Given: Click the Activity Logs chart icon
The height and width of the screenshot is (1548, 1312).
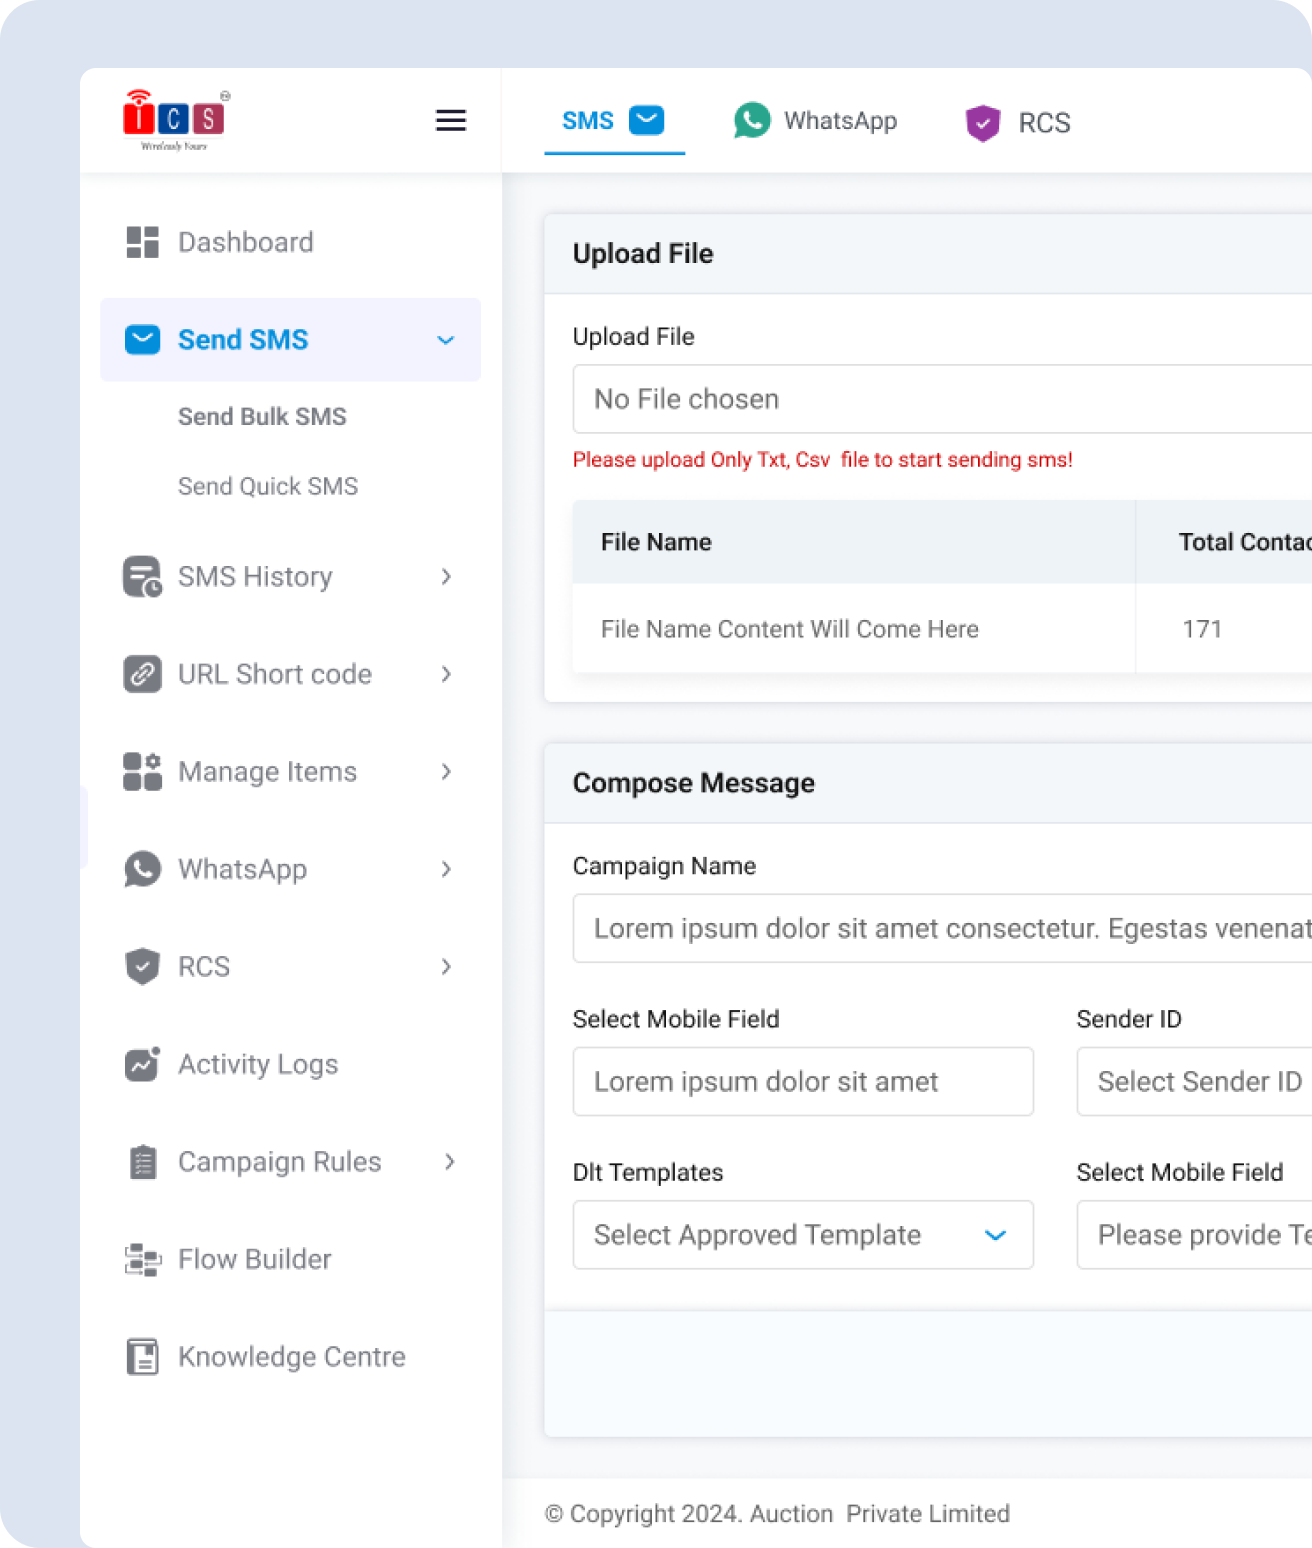Looking at the screenshot, I should click(143, 1064).
